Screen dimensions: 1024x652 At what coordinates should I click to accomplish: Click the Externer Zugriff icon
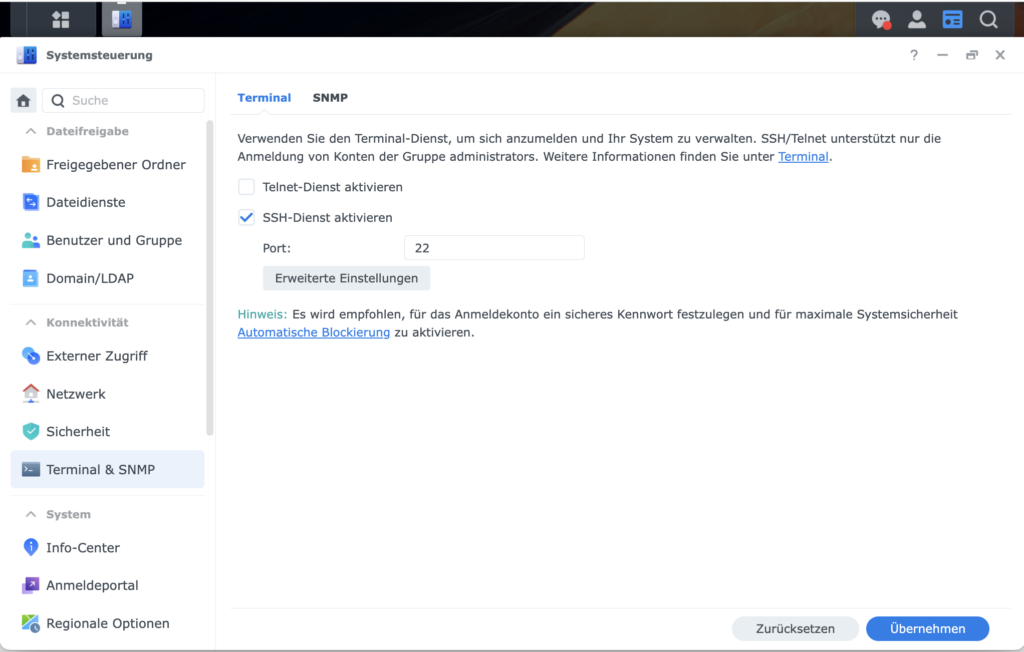click(31, 356)
